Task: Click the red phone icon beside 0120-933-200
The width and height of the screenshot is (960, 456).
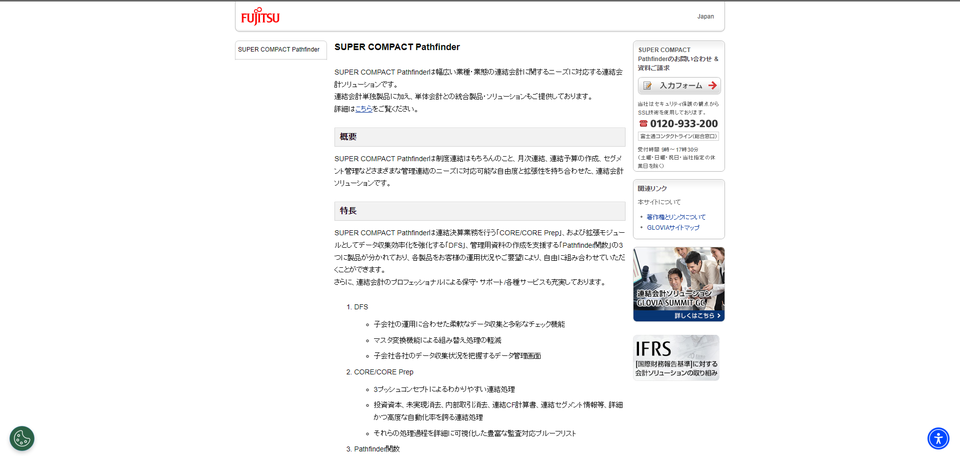Action: click(x=643, y=124)
